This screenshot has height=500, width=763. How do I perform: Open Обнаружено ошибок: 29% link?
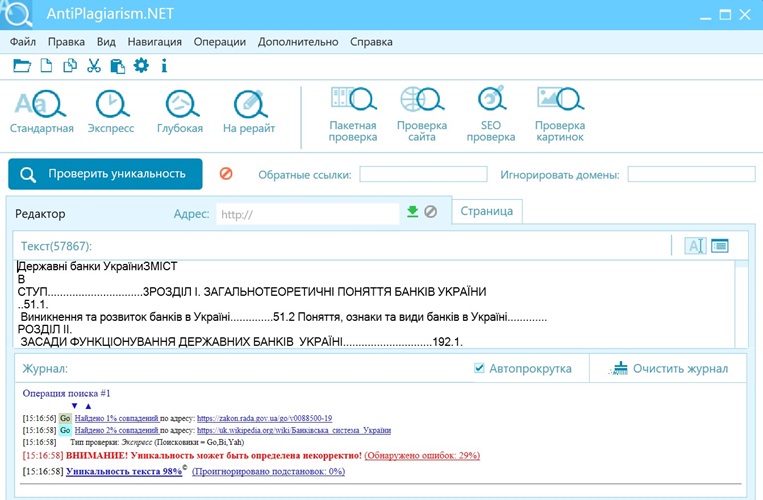tap(422, 456)
